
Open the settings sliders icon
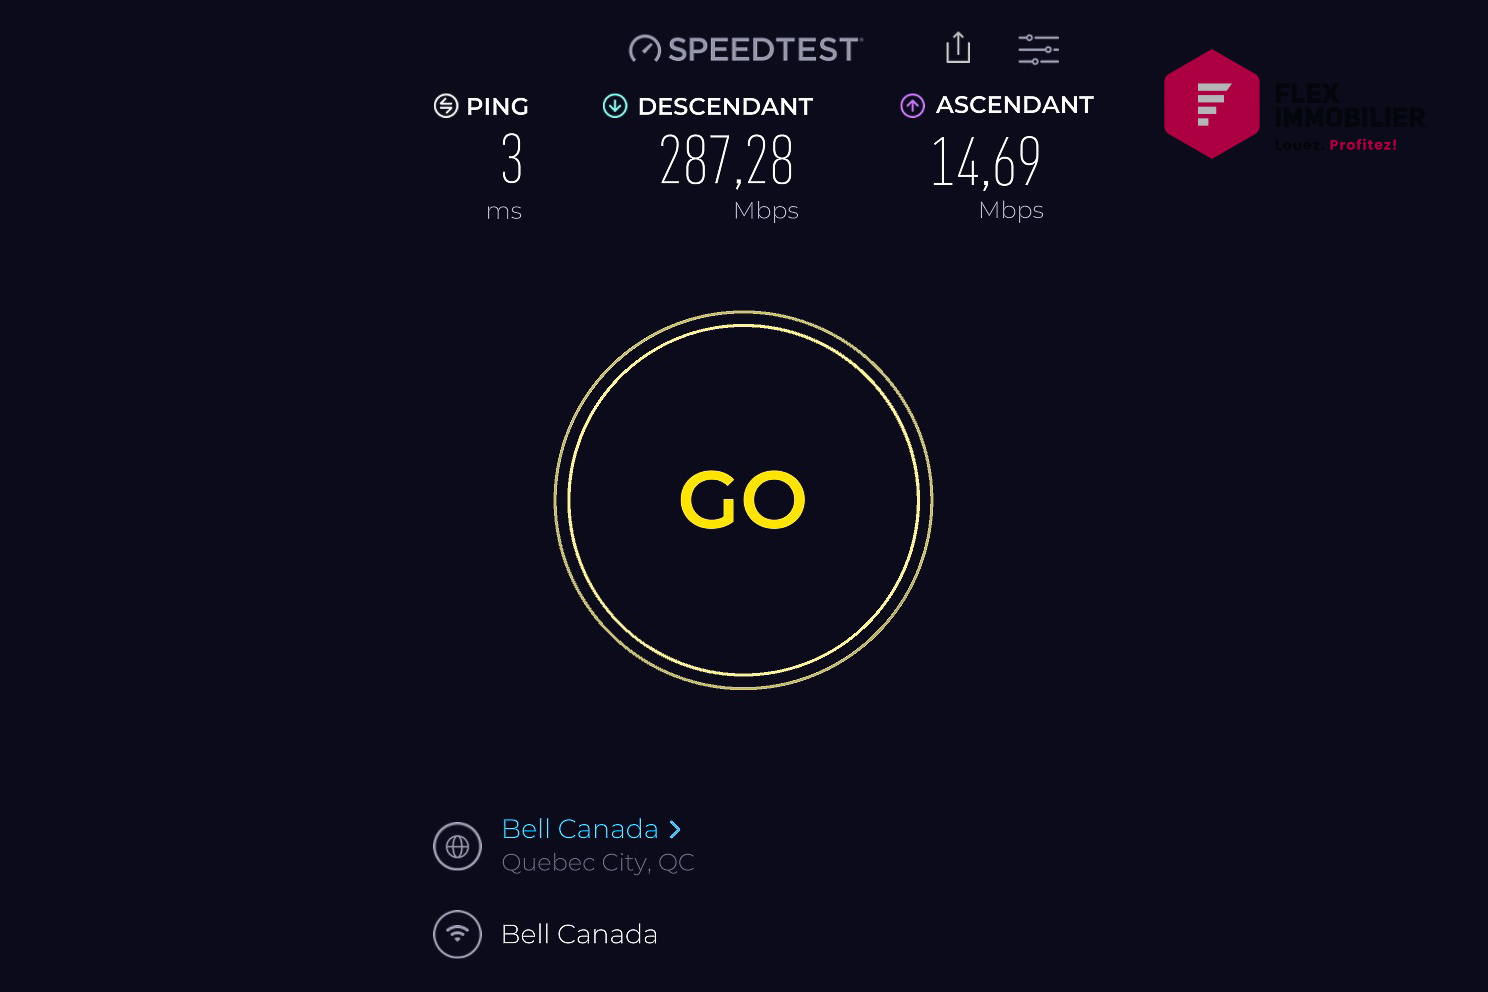1038,49
